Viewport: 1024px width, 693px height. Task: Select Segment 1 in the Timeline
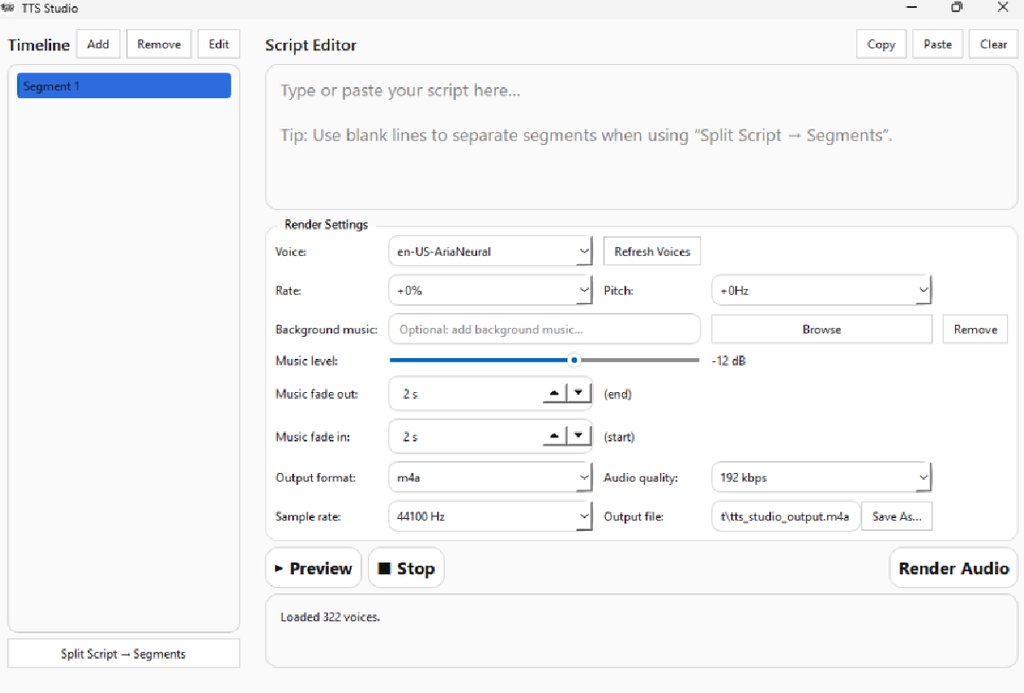click(123, 86)
